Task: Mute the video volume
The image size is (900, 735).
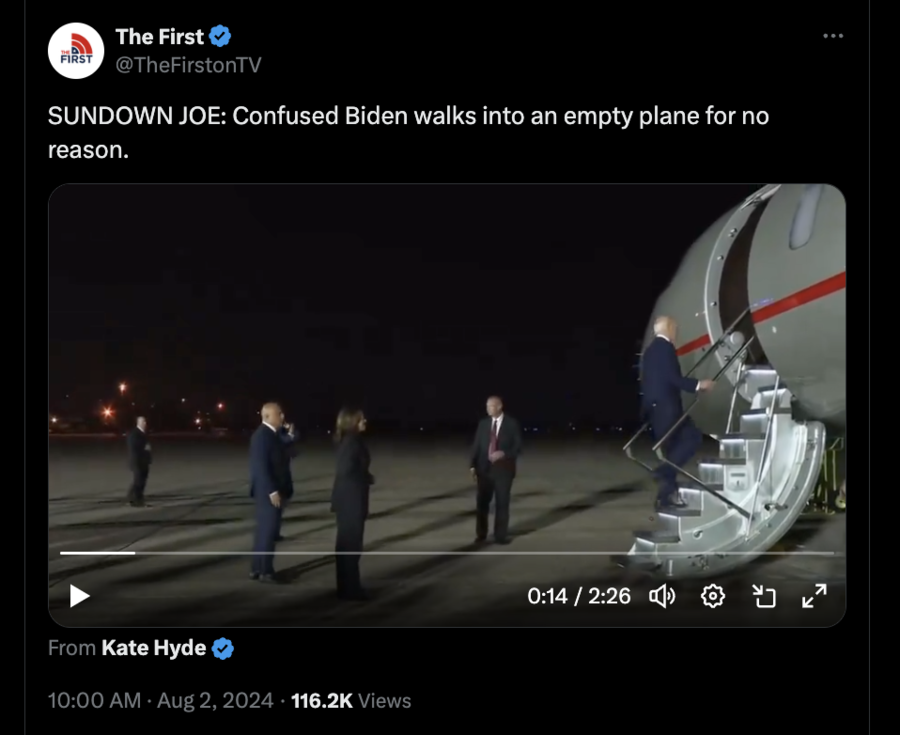Action: click(x=662, y=597)
